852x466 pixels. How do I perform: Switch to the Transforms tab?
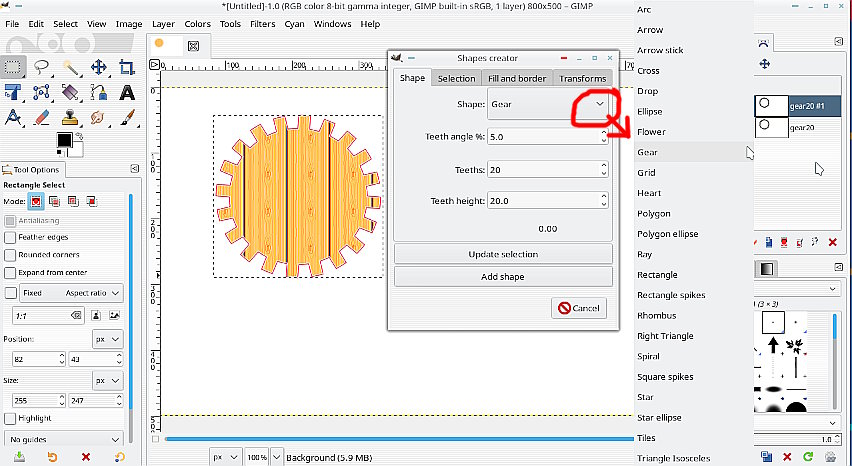(x=582, y=78)
